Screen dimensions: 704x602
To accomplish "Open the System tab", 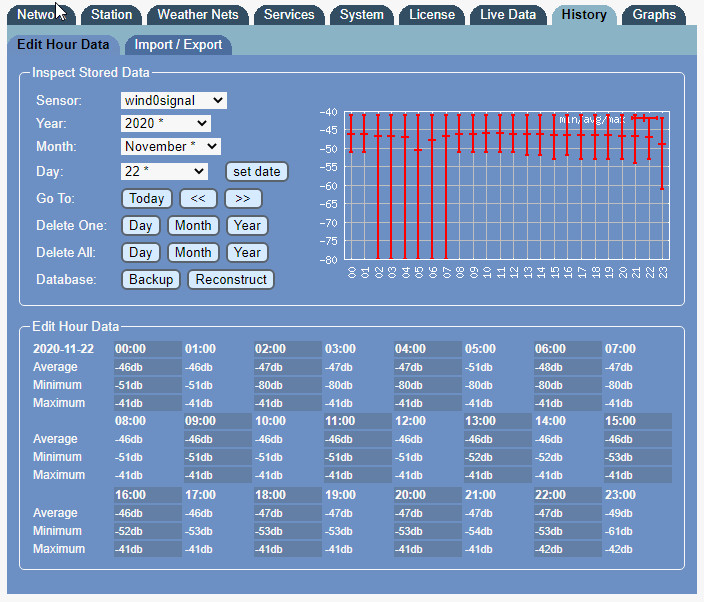I will 361,15.
